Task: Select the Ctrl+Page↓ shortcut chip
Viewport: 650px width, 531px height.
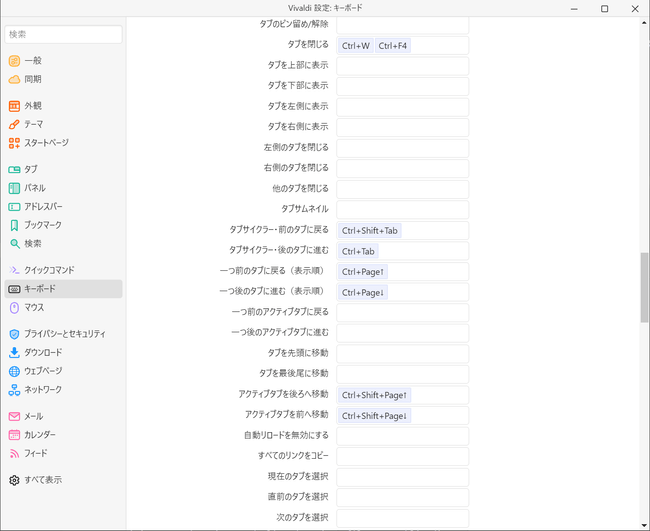Action: [x=363, y=292]
